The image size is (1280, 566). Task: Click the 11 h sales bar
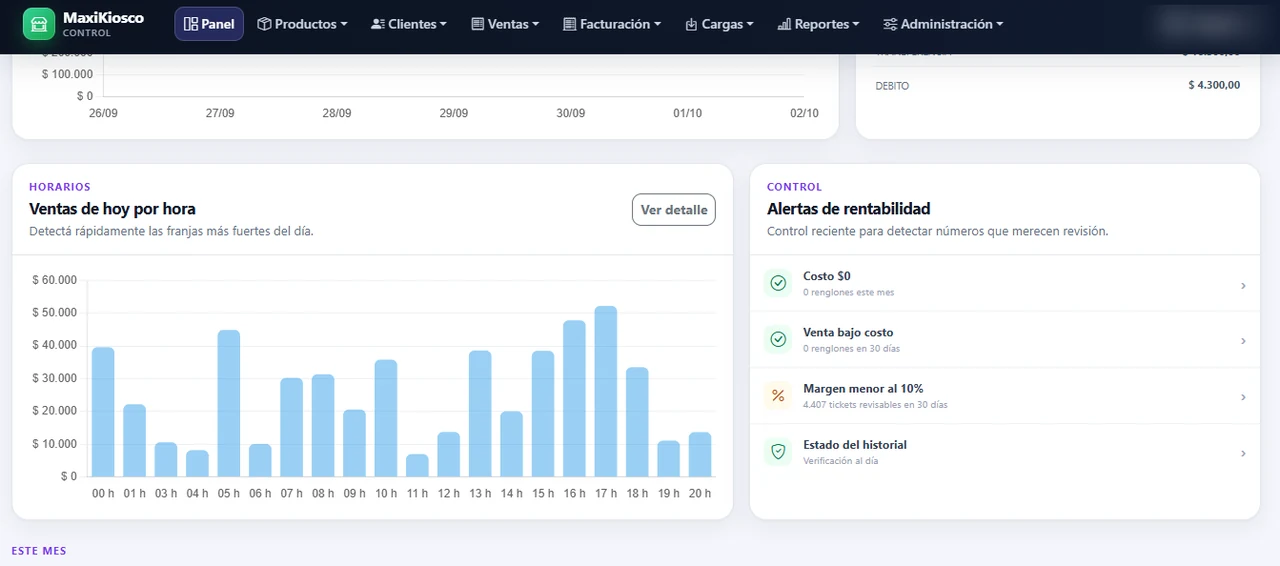pos(417,466)
